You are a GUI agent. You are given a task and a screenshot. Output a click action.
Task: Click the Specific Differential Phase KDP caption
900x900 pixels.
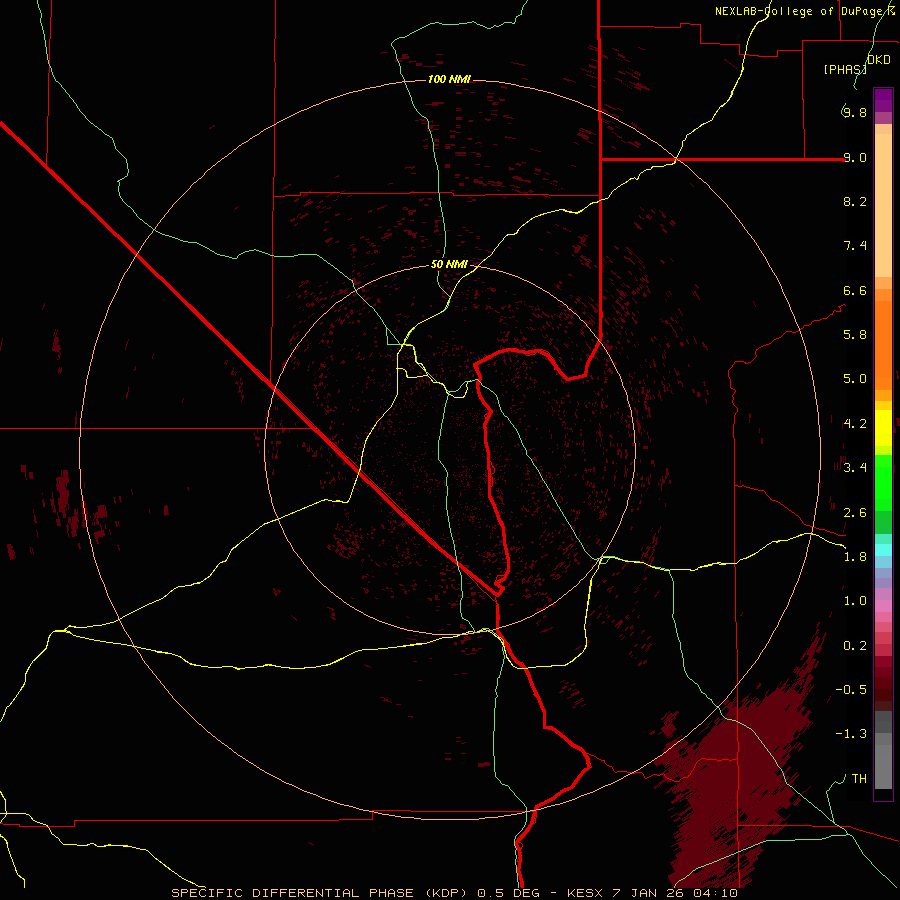click(454, 893)
